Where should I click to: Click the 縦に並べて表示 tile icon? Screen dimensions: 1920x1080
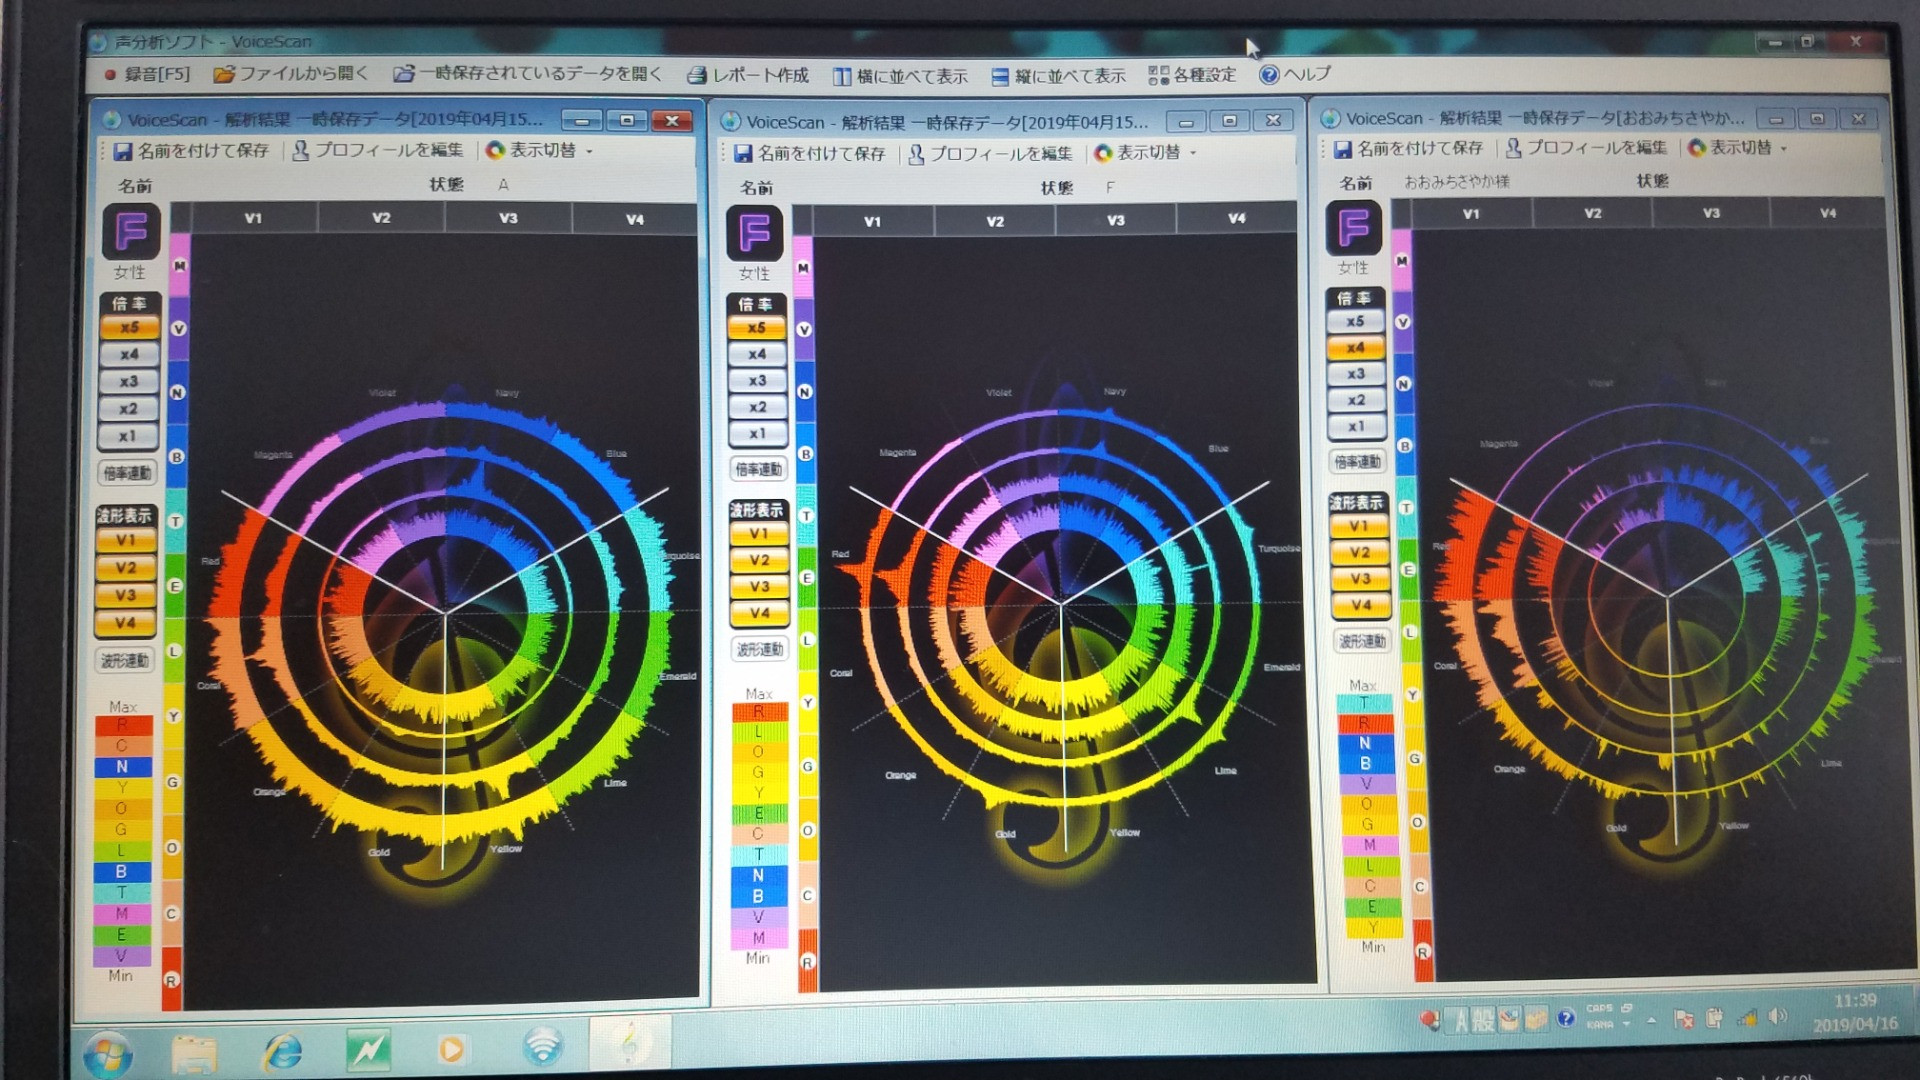[1000, 76]
